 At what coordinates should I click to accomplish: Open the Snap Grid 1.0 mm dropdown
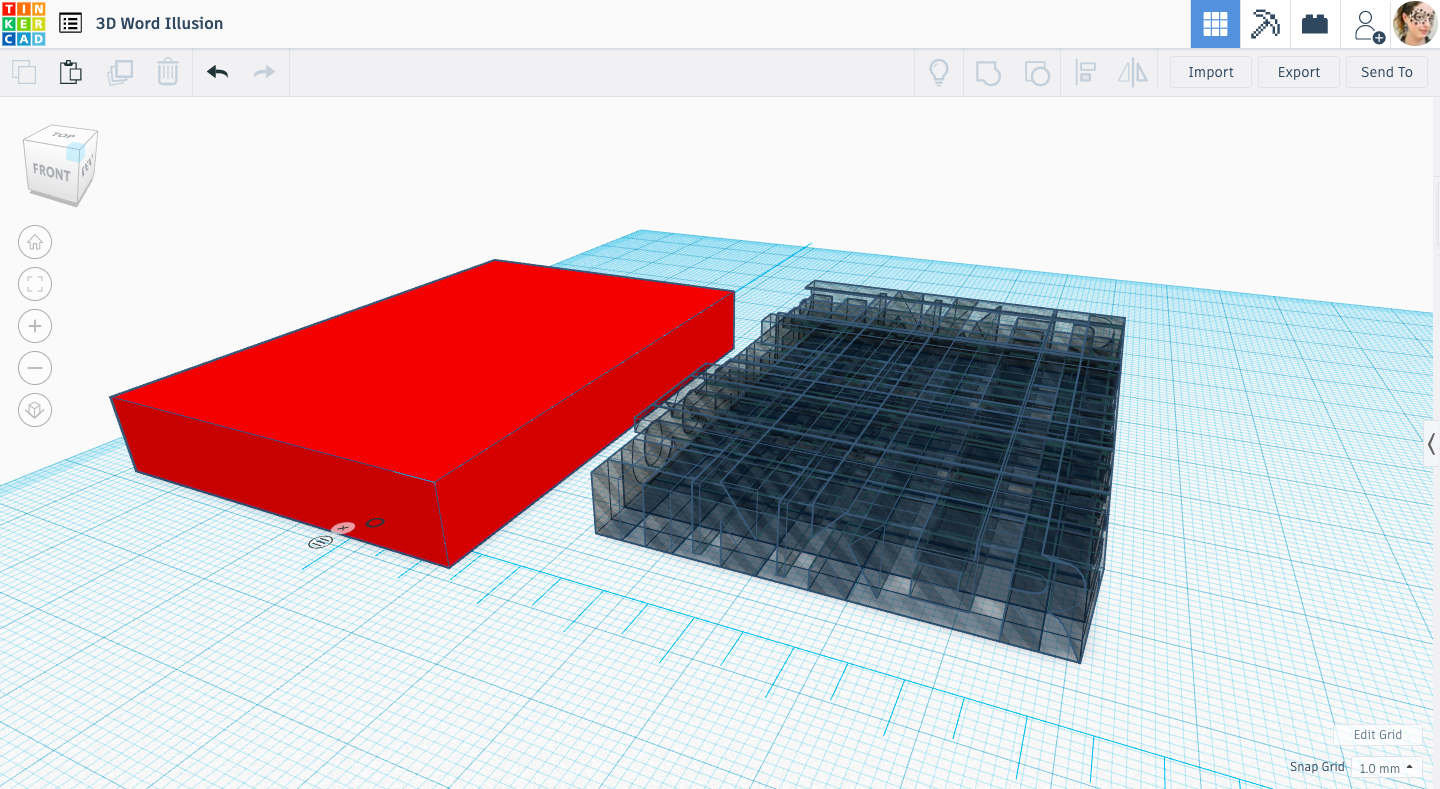pyautogui.click(x=1386, y=768)
